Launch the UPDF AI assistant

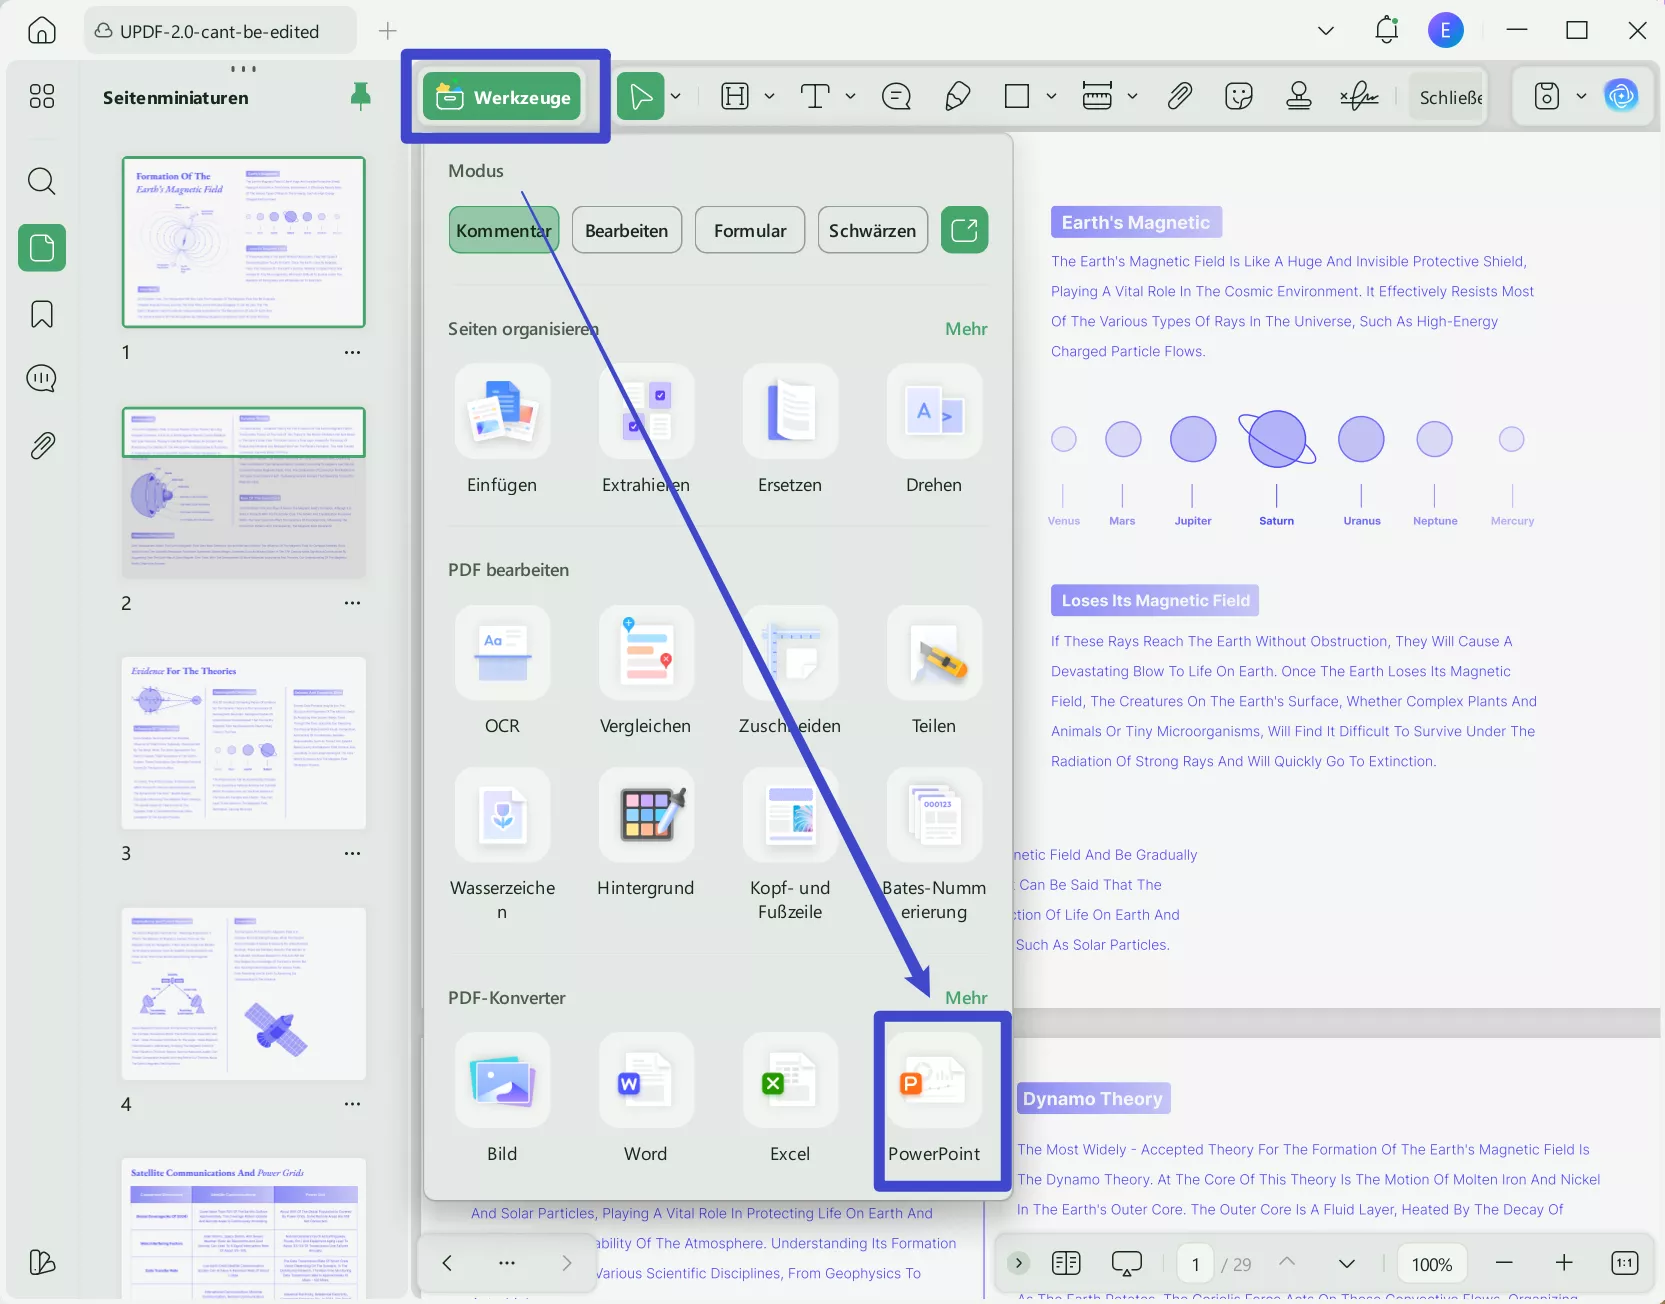pos(1621,96)
